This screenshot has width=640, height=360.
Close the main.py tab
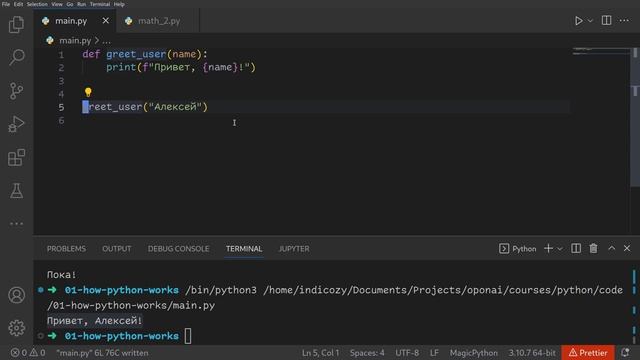click(106, 20)
